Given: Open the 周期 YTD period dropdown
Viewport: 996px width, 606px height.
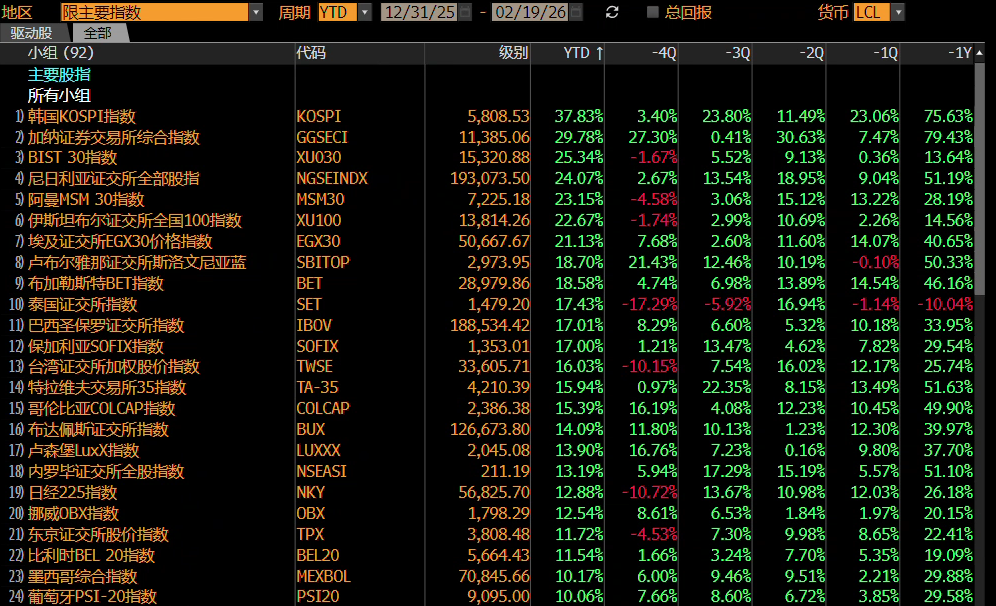Looking at the screenshot, I should pos(365,12).
